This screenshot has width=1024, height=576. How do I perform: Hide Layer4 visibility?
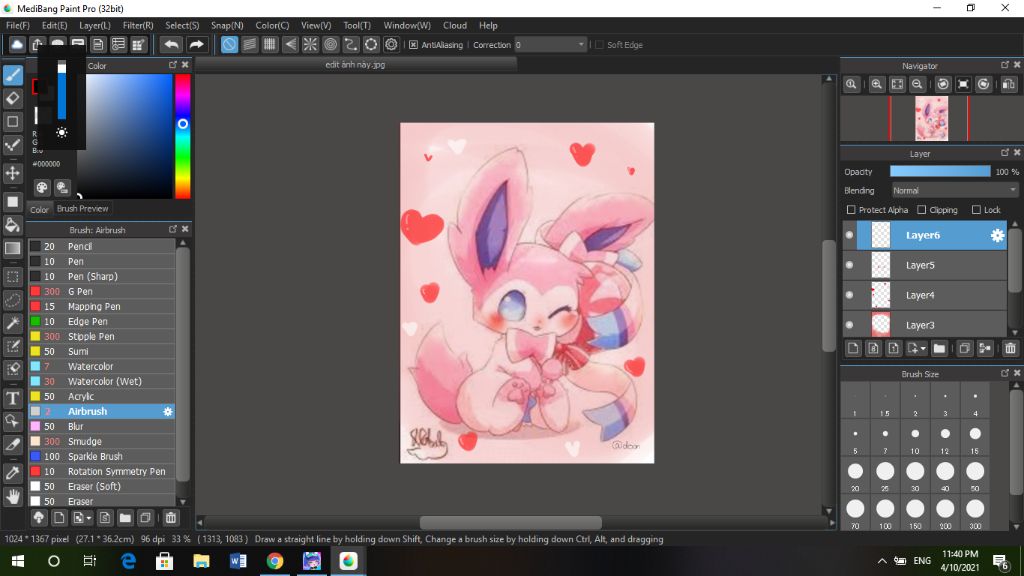pos(850,295)
